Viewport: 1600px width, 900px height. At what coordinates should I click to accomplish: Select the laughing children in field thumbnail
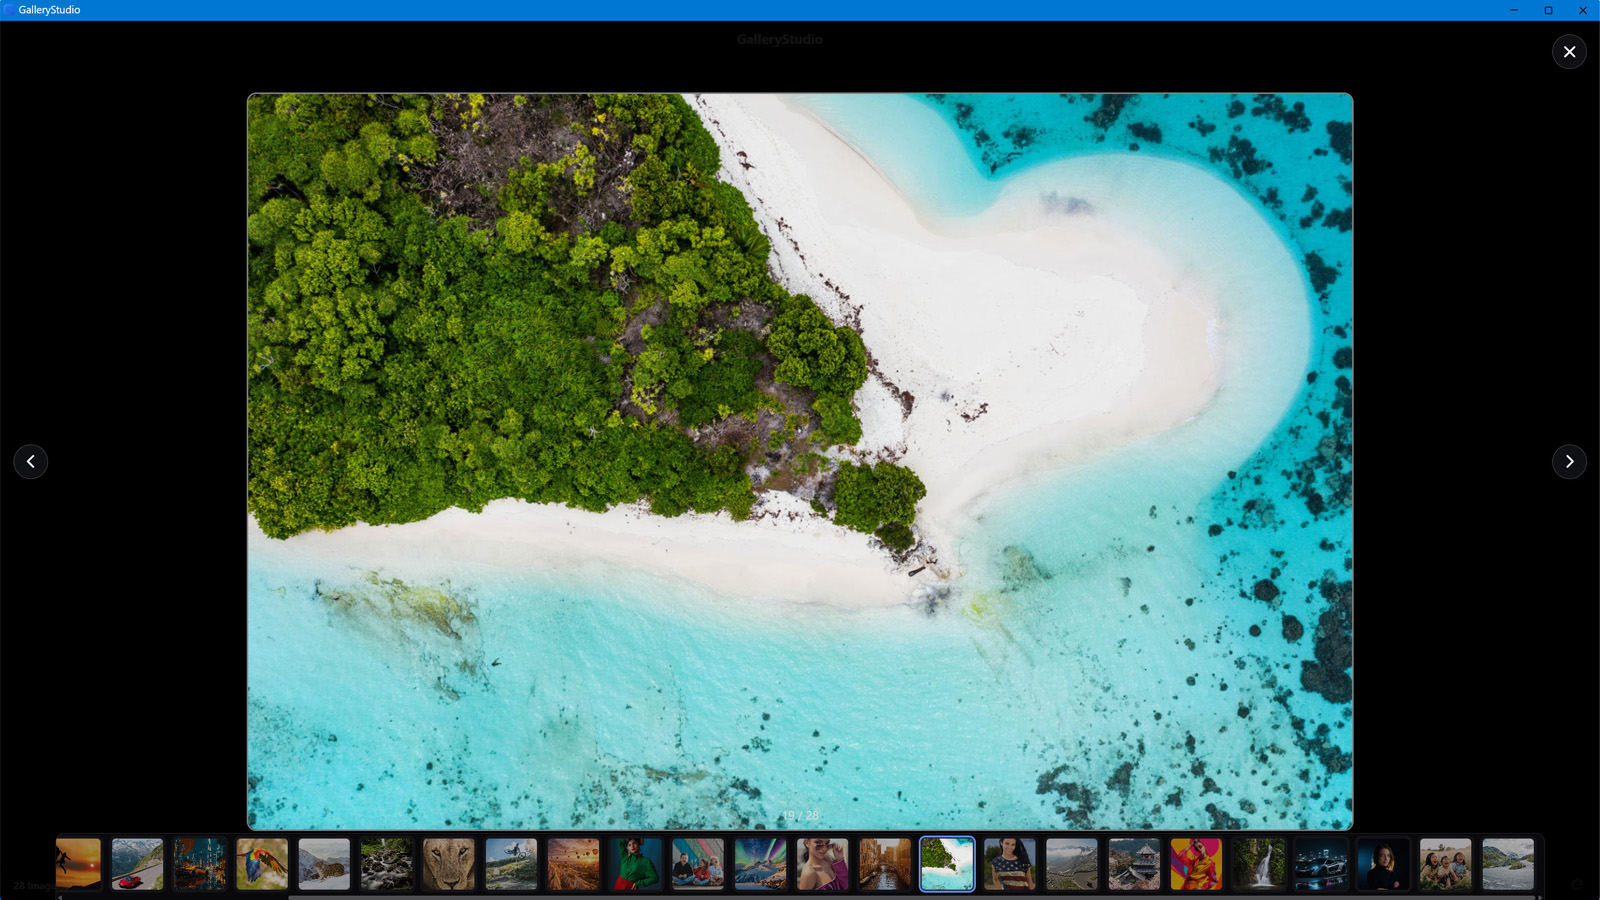click(x=1446, y=864)
